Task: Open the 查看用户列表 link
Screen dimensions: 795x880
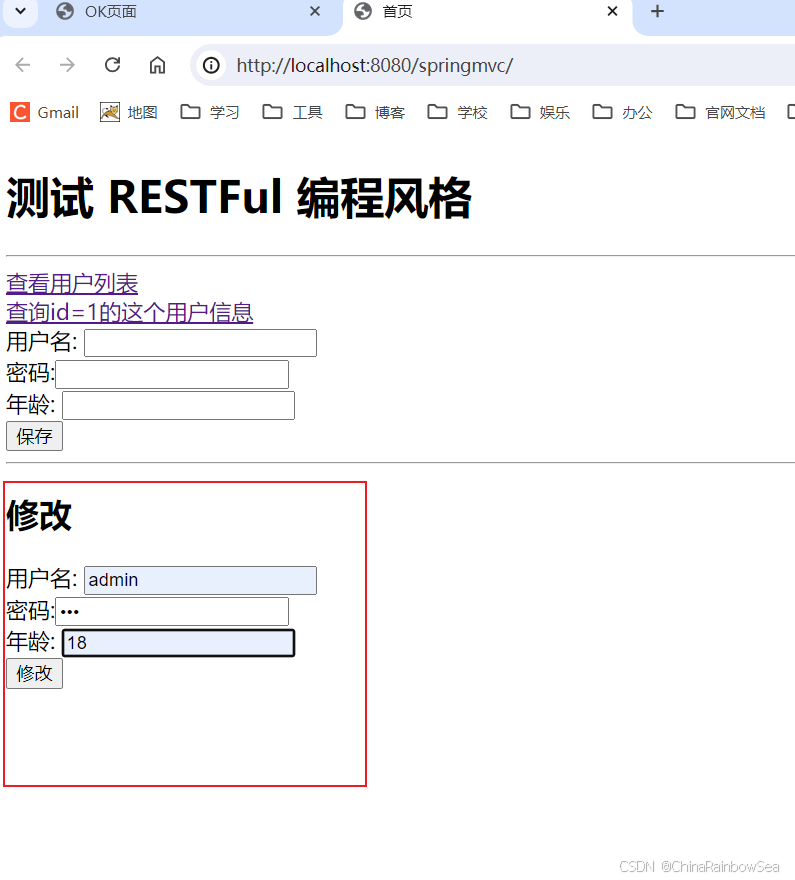Action: [x=72, y=284]
